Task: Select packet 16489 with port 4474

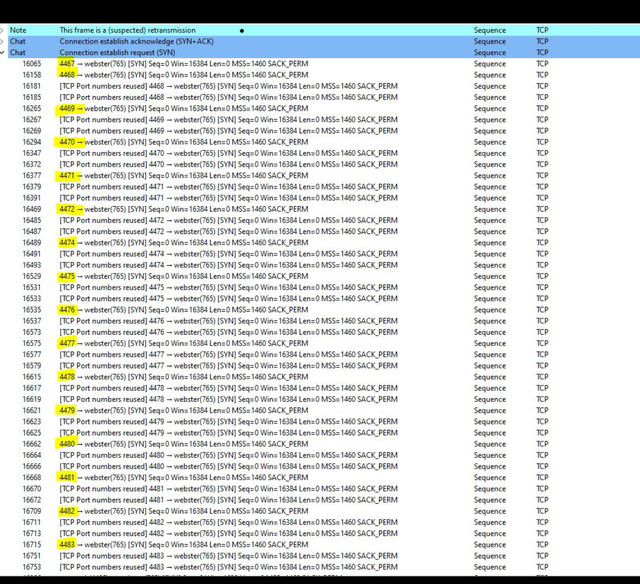Action: pos(320,243)
